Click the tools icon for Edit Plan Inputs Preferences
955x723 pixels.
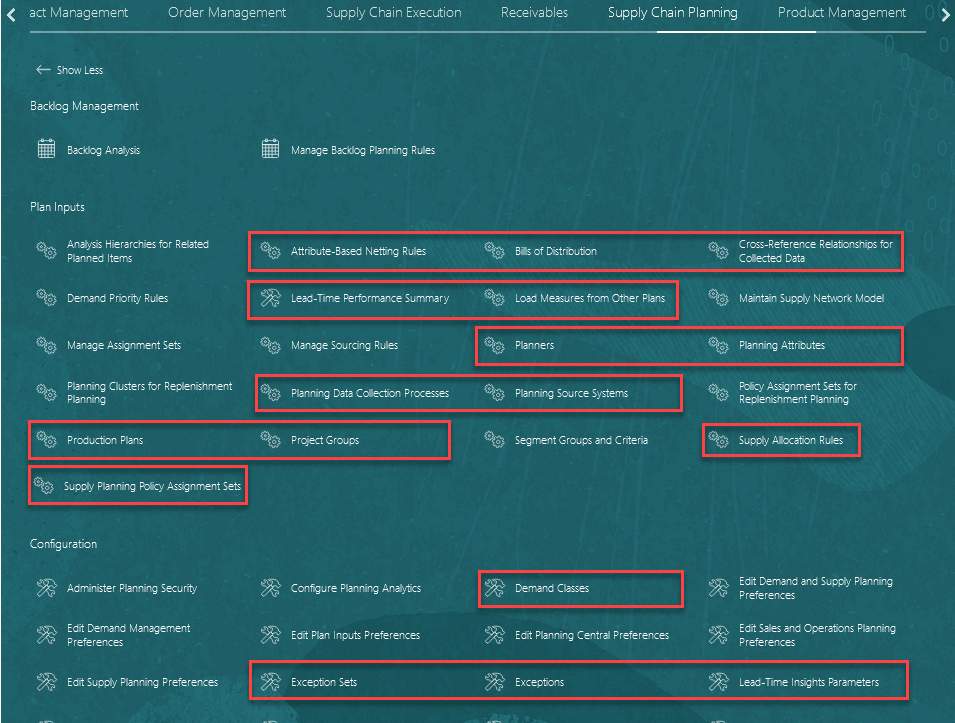tap(270, 635)
